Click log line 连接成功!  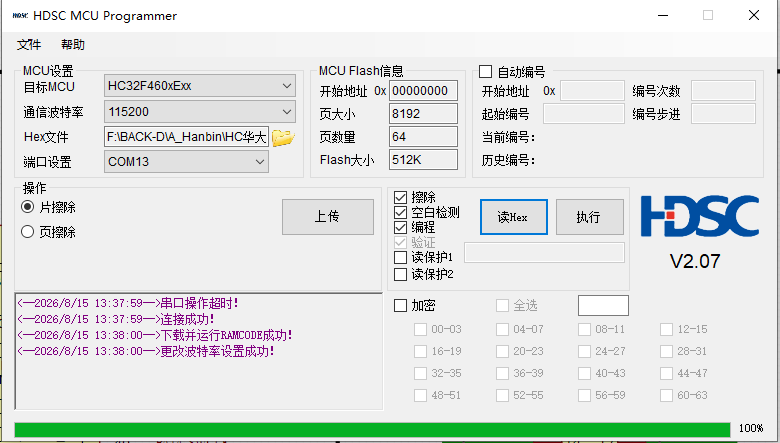click(x=116, y=319)
